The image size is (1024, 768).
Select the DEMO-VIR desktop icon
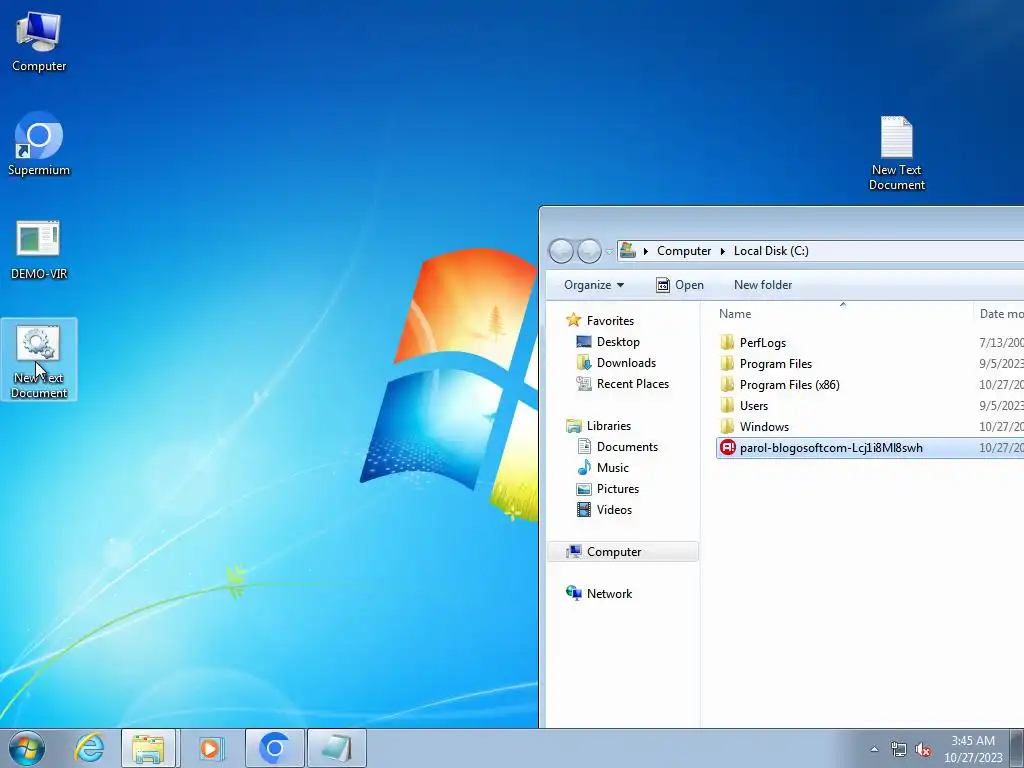tap(39, 249)
